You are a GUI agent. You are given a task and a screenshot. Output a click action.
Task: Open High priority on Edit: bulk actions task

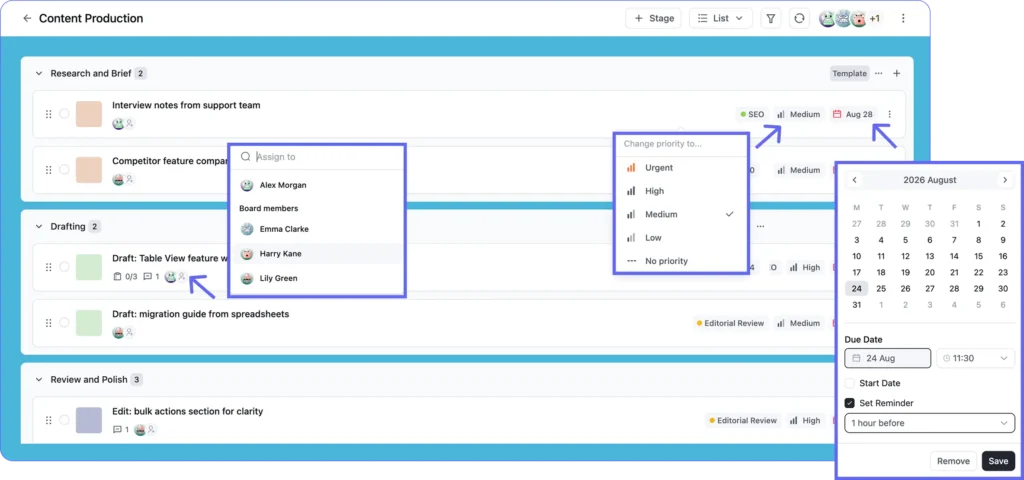(805, 421)
